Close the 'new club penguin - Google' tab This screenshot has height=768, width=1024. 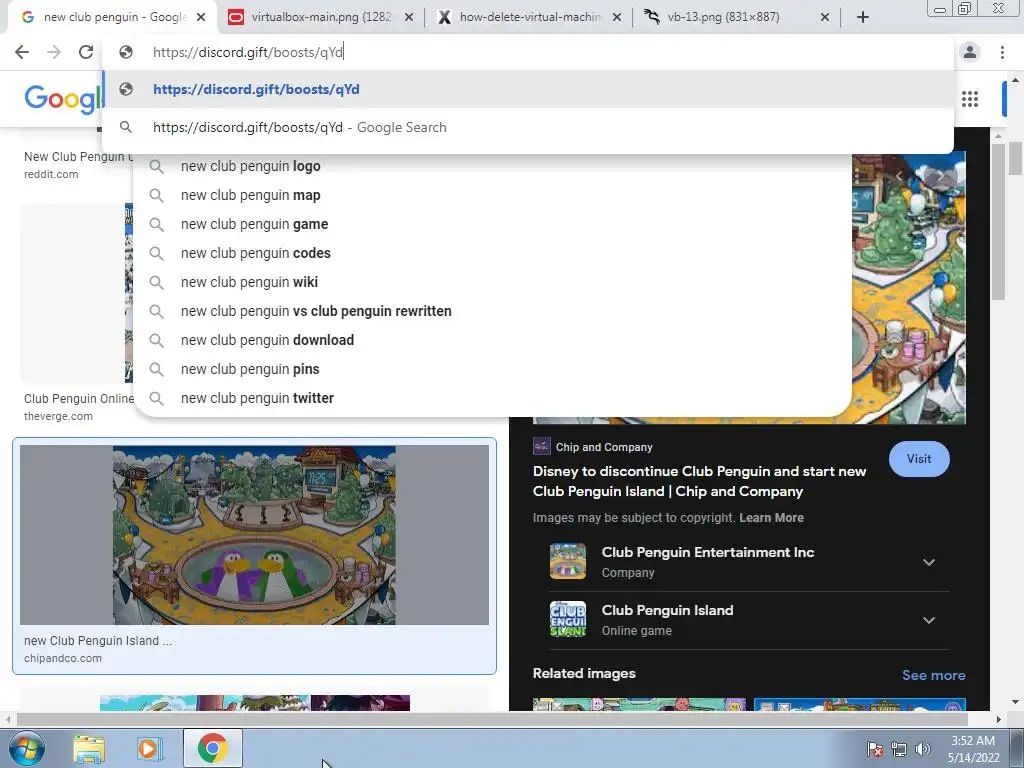[x=201, y=17]
